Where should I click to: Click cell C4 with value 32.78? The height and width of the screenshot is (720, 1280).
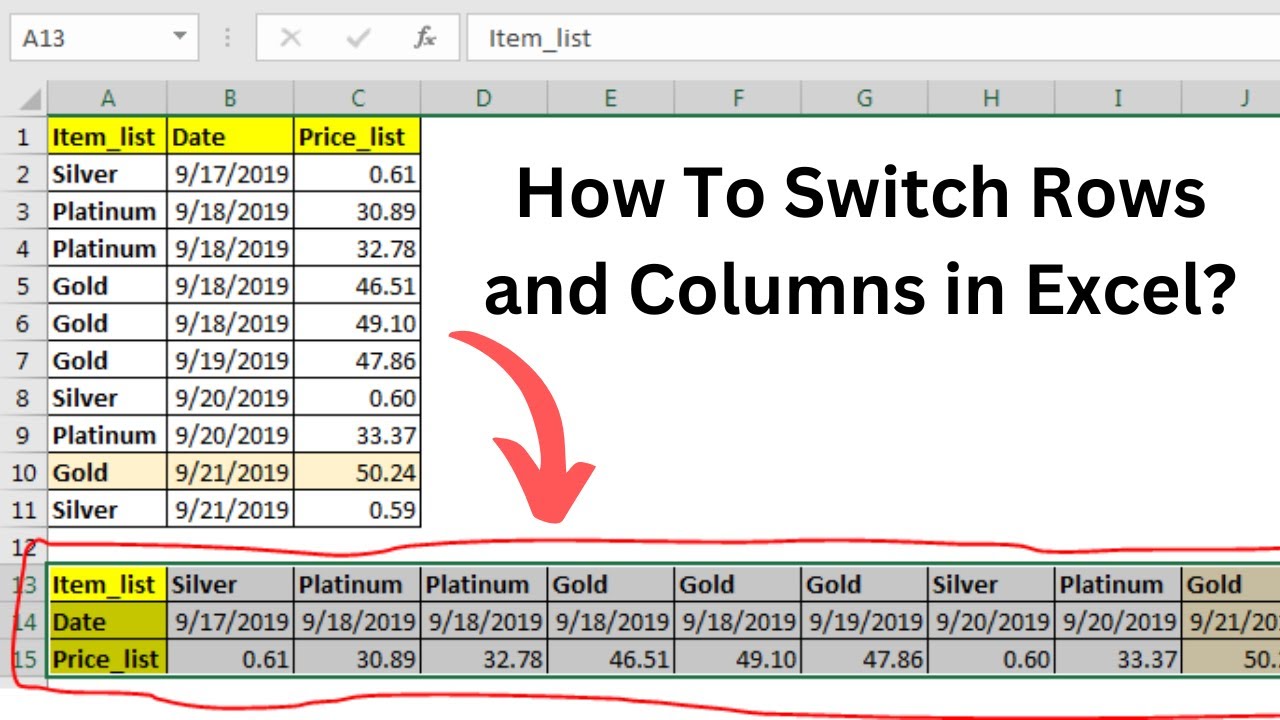click(x=357, y=249)
